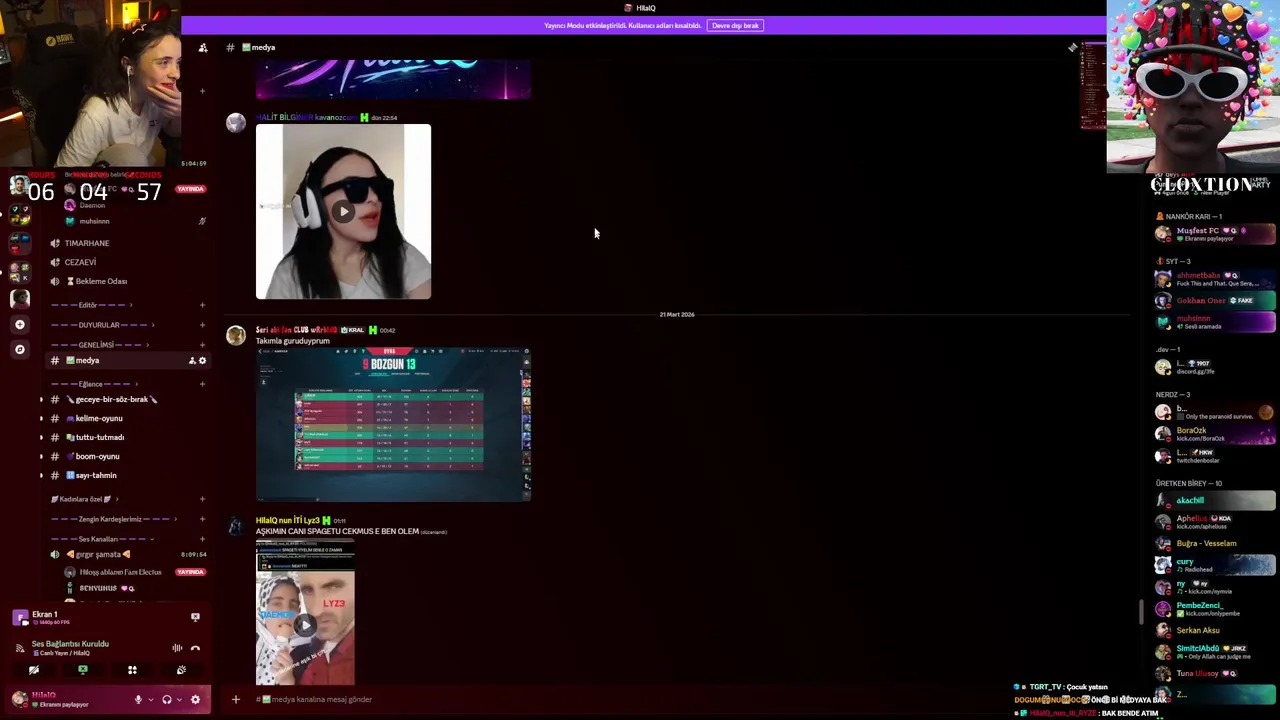Screen dimensions: 1280x720
Task: Disconnect from voice with phone icon
Action: coord(195,648)
